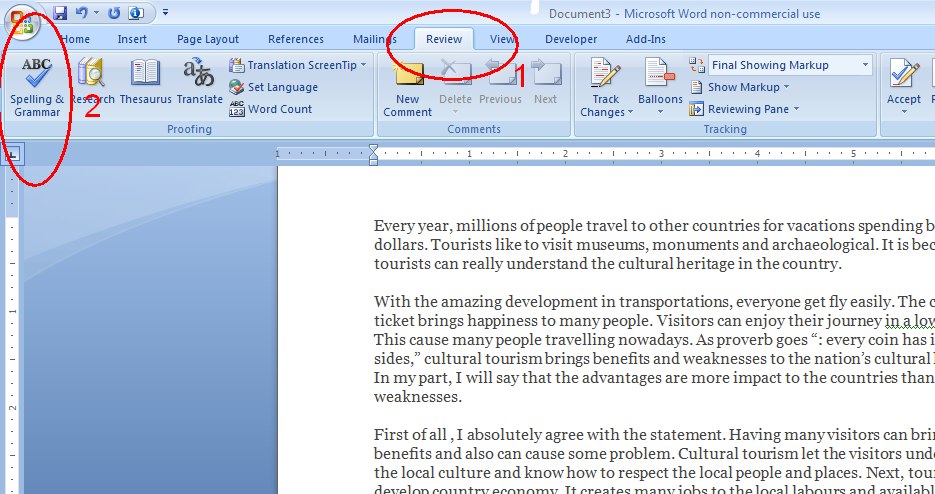This screenshot has height=494, width=935.
Task: Customize Quick Access Toolbar dropdown
Action: [x=165, y=12]
